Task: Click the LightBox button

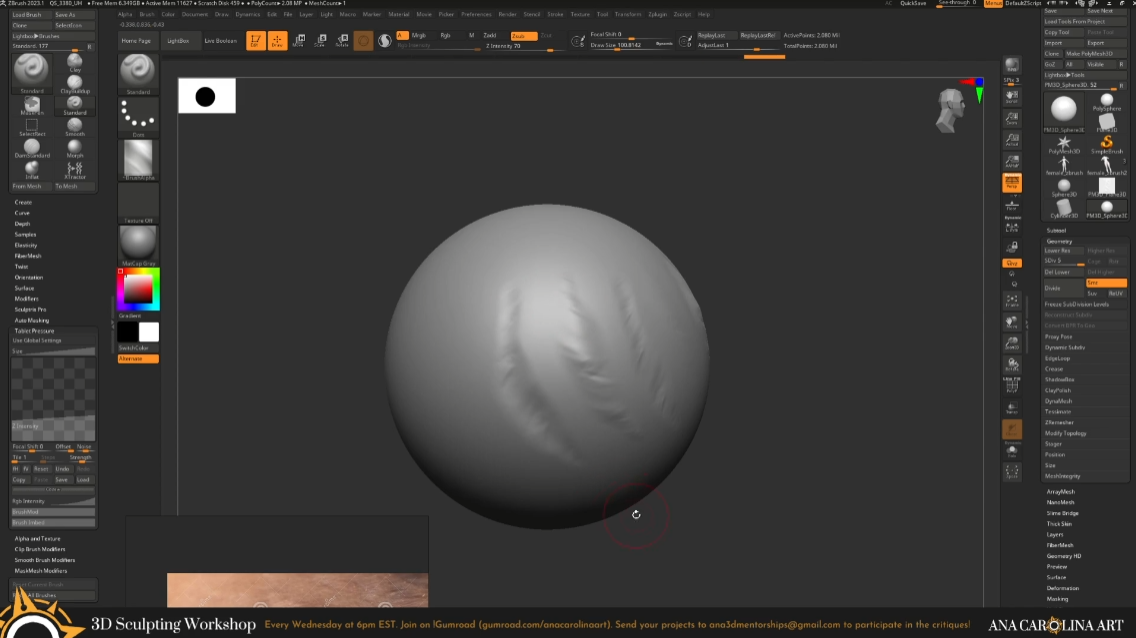Action: click(178, 41)
